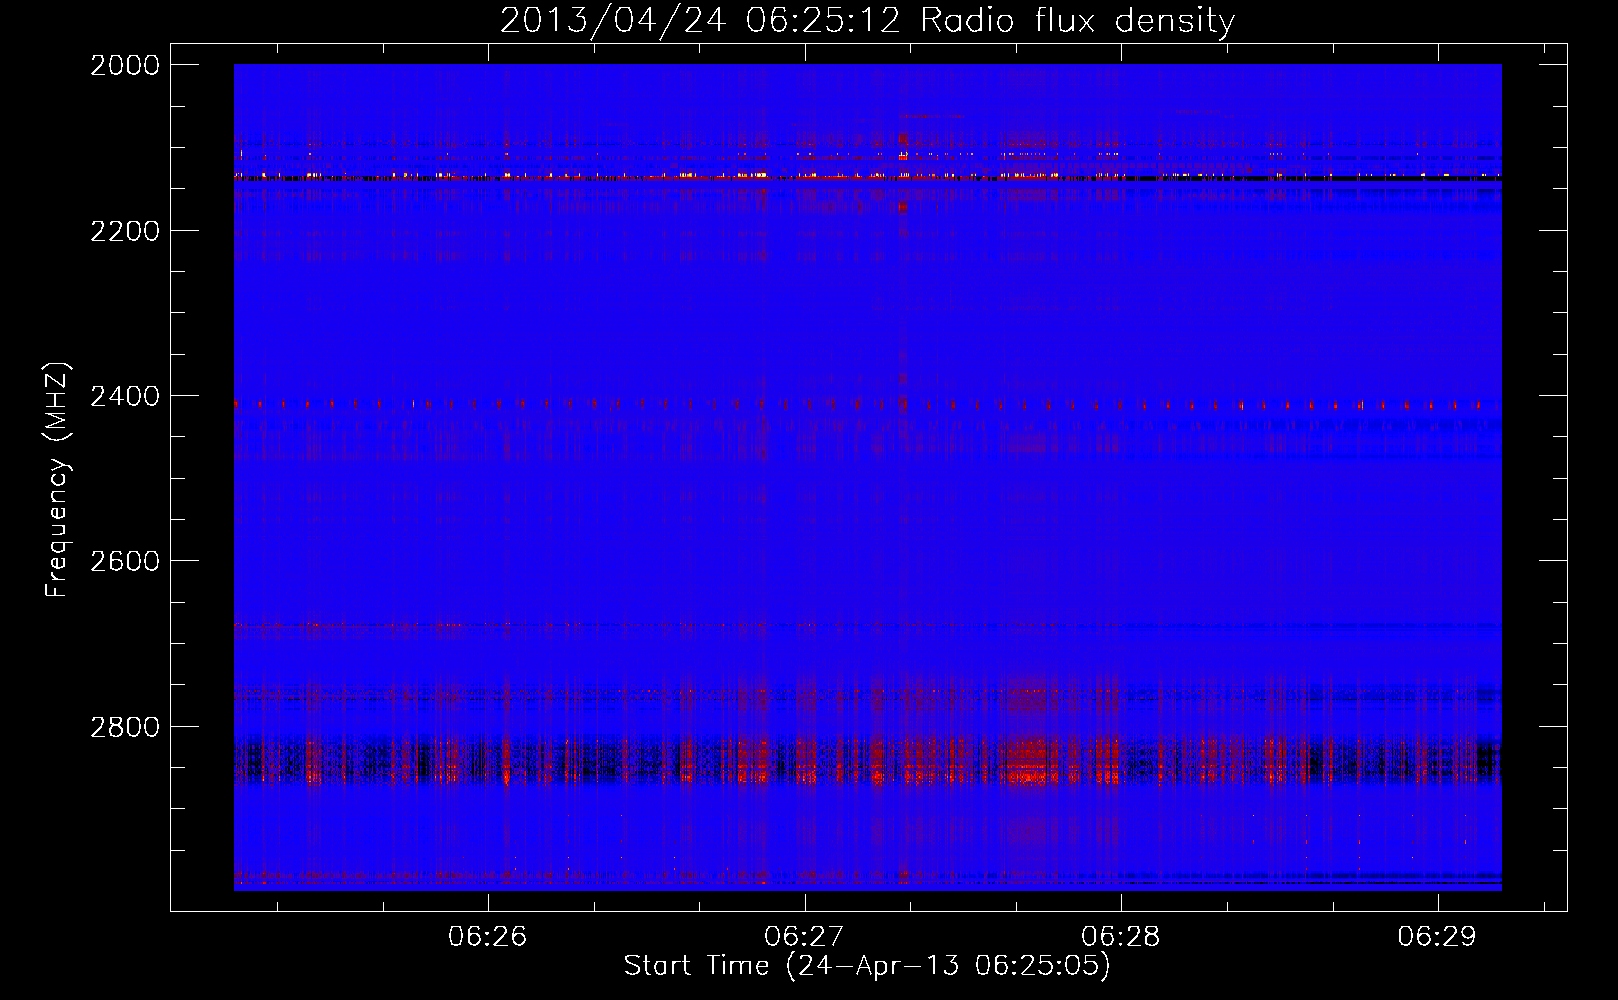Click the 2400 frequency axis label
The height and width of the screenshot is (1000, 1618).
coord(125,396)
